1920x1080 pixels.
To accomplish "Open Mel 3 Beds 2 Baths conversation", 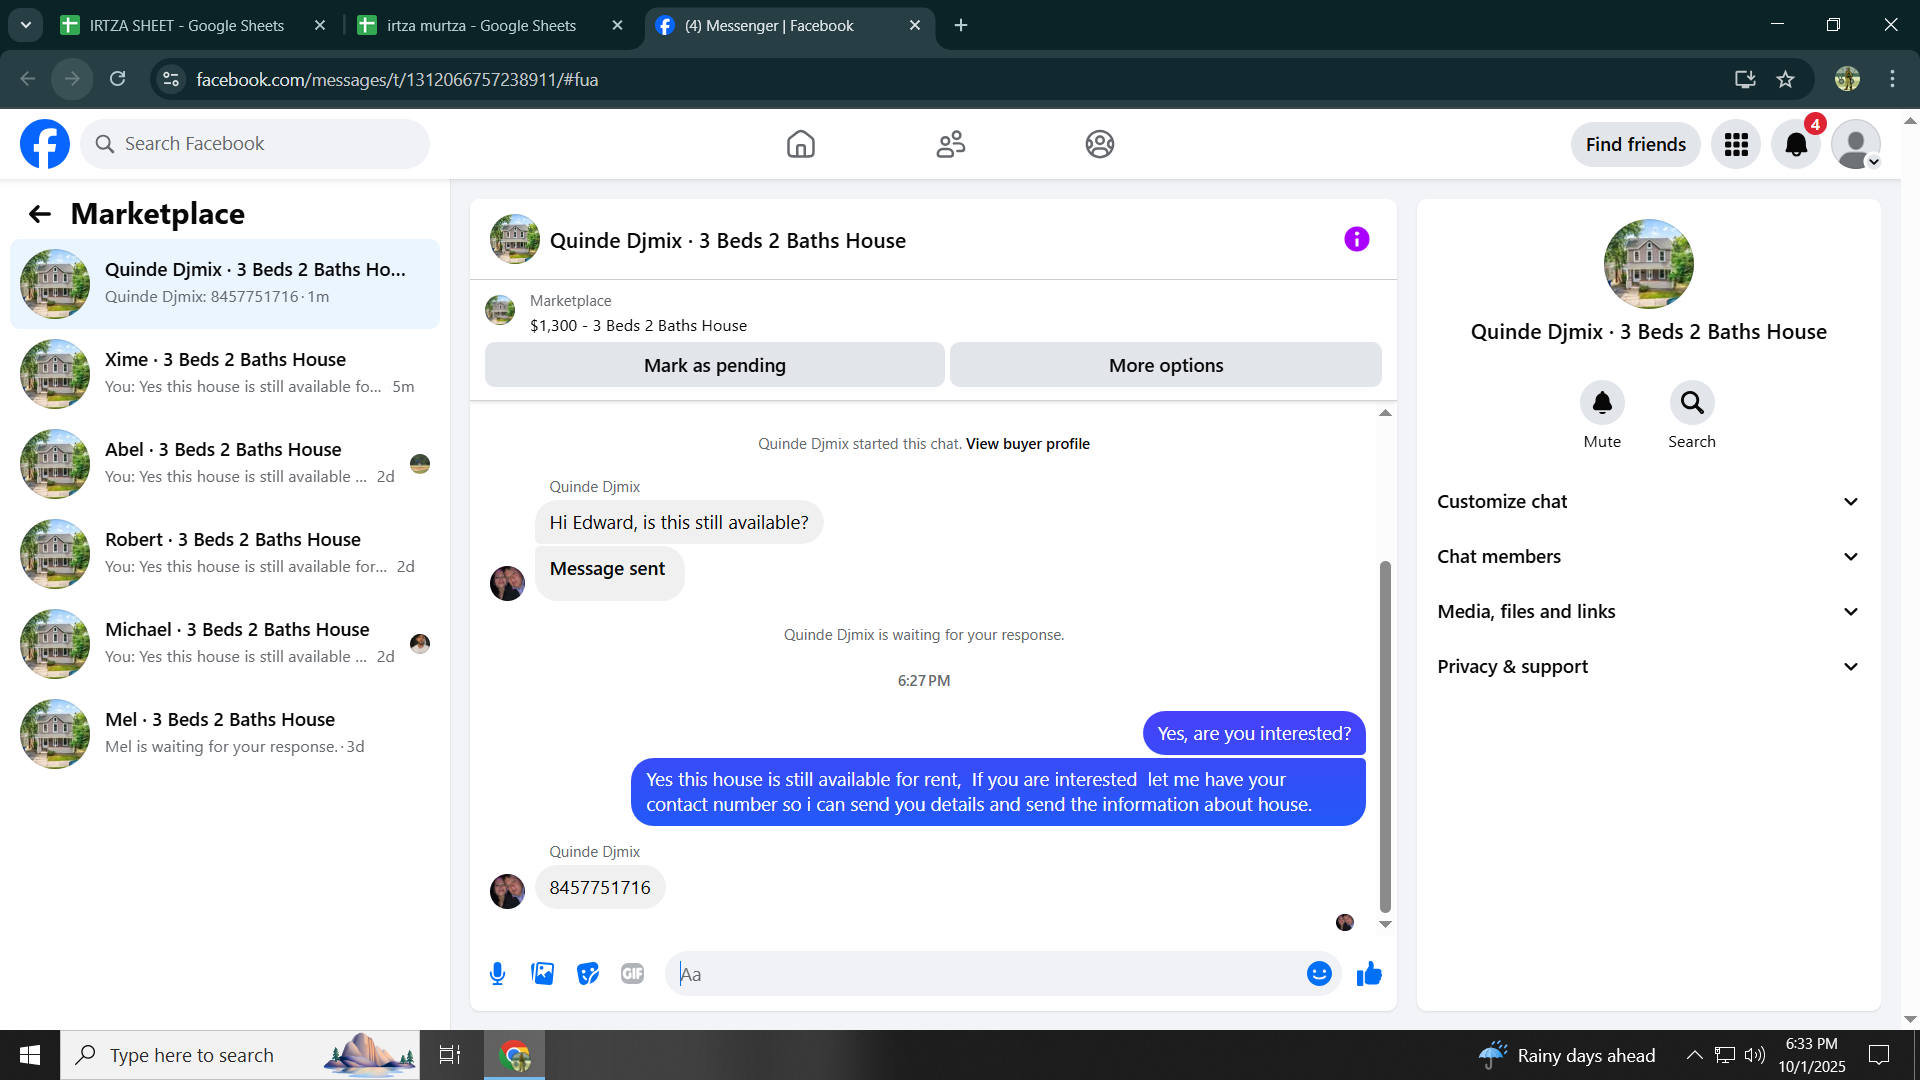I will (225, 734).
